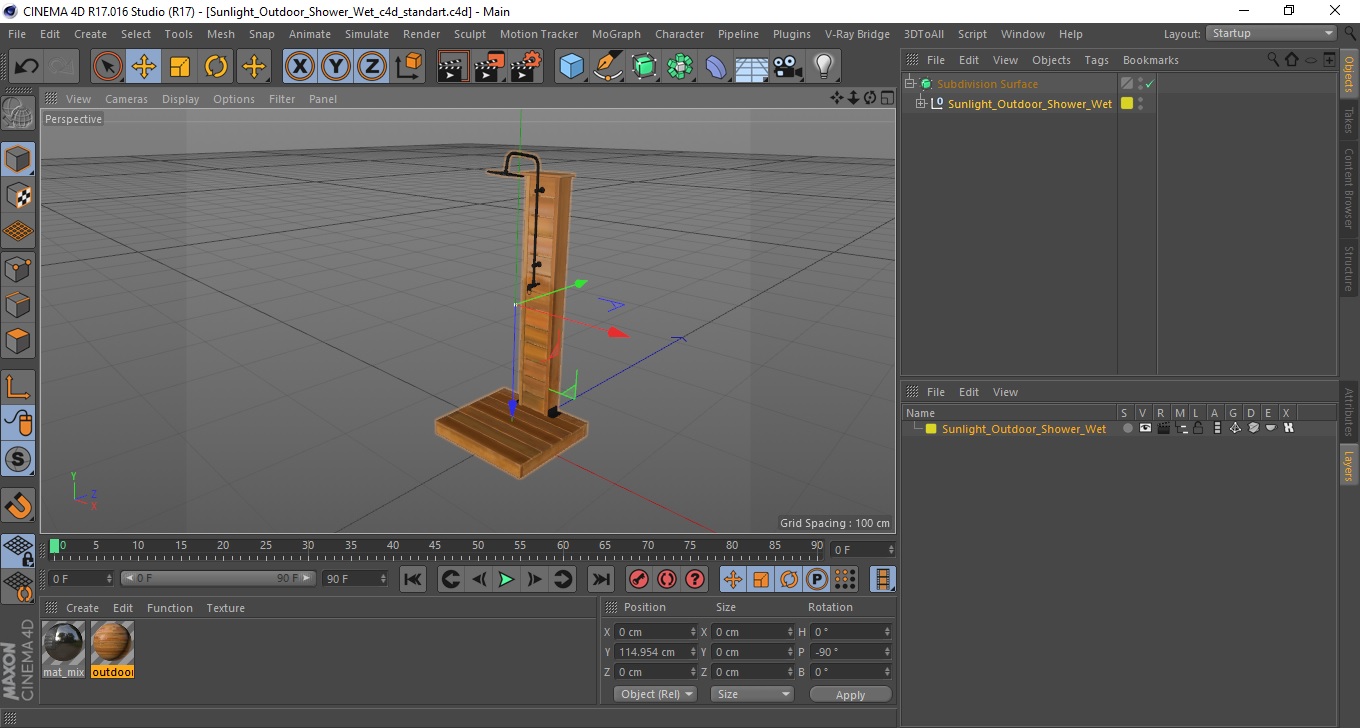Click the Apply coordinates button
The height and width of the screenshot is (728, 1360).
(850, 694)
